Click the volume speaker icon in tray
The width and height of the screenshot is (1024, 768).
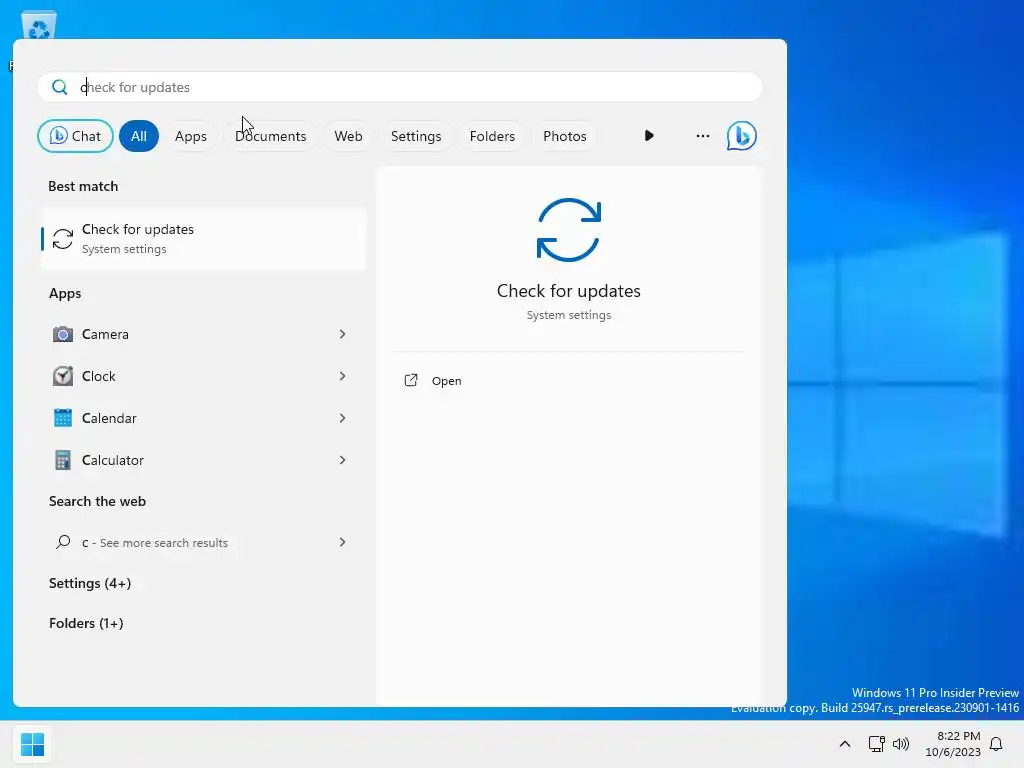pos(901,744)
